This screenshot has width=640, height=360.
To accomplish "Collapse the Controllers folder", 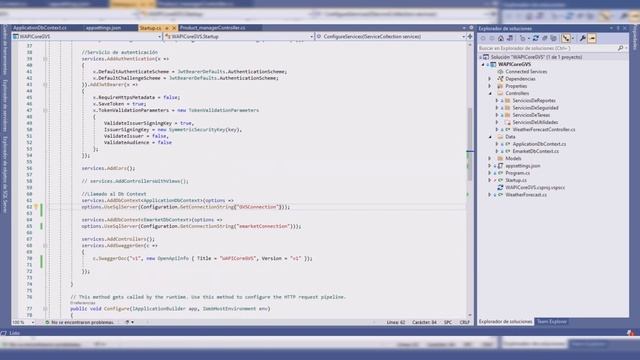I will coord(490,93).
